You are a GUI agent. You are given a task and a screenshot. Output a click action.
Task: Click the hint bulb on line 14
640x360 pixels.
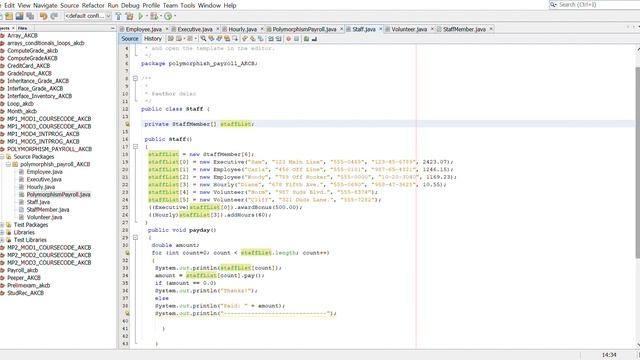[127, 124]
